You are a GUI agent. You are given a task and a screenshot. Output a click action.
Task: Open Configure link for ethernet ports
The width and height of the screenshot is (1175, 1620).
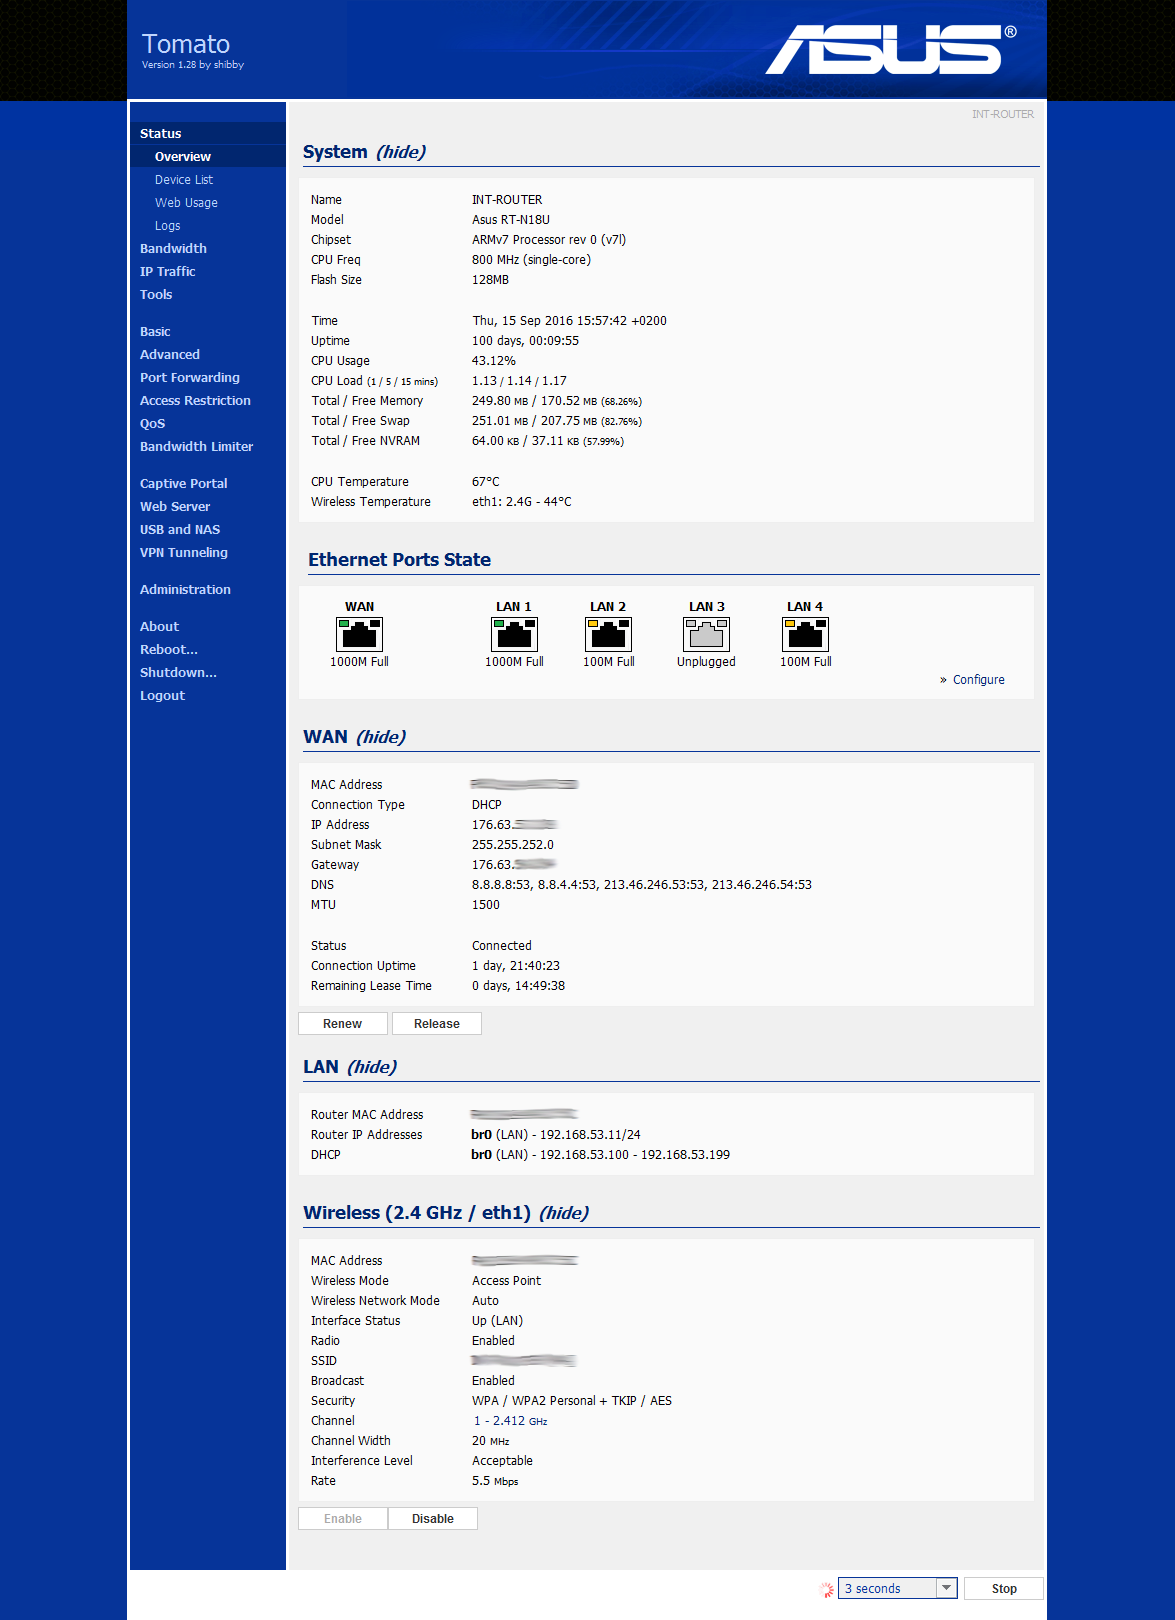[978, 680]
